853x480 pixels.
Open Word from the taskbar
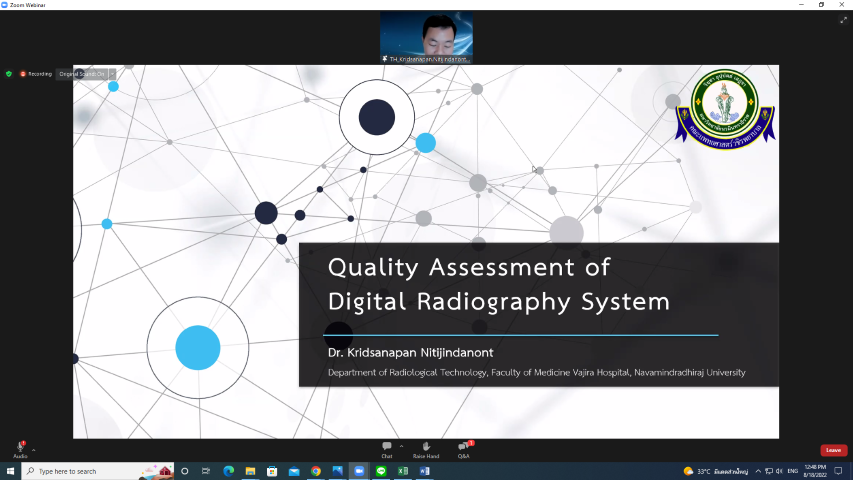tap(425, 471)
